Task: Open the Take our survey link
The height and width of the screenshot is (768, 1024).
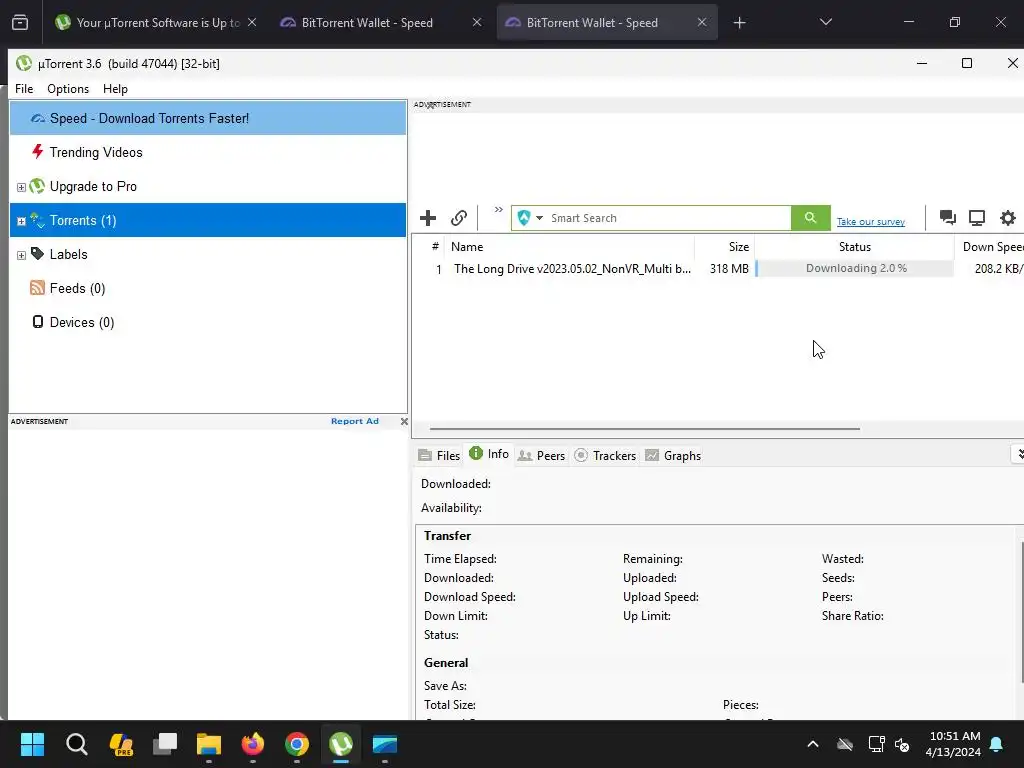Action: click(871, 221)
